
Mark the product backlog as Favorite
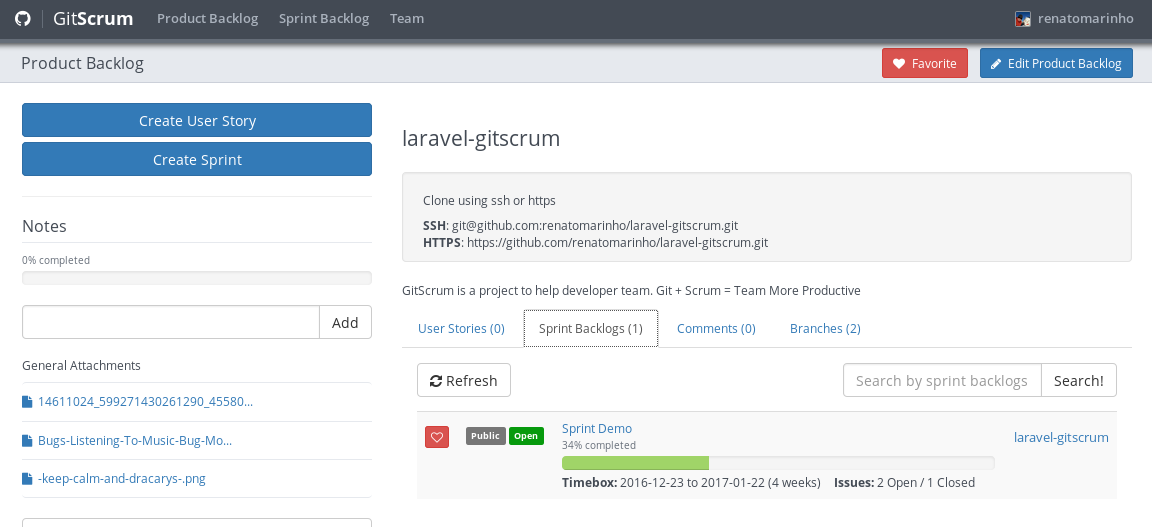pyautogui.click(x=925, y=63)
